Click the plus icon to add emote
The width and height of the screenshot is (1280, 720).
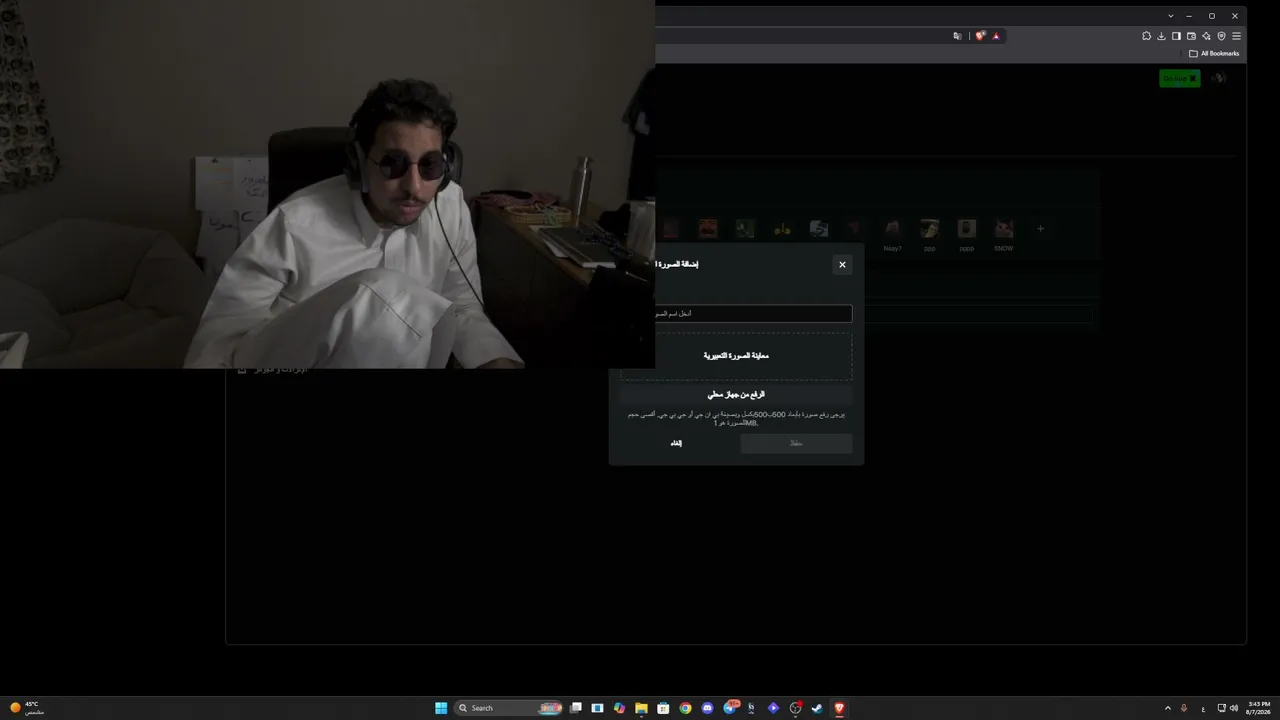(x=1040, y=229)
